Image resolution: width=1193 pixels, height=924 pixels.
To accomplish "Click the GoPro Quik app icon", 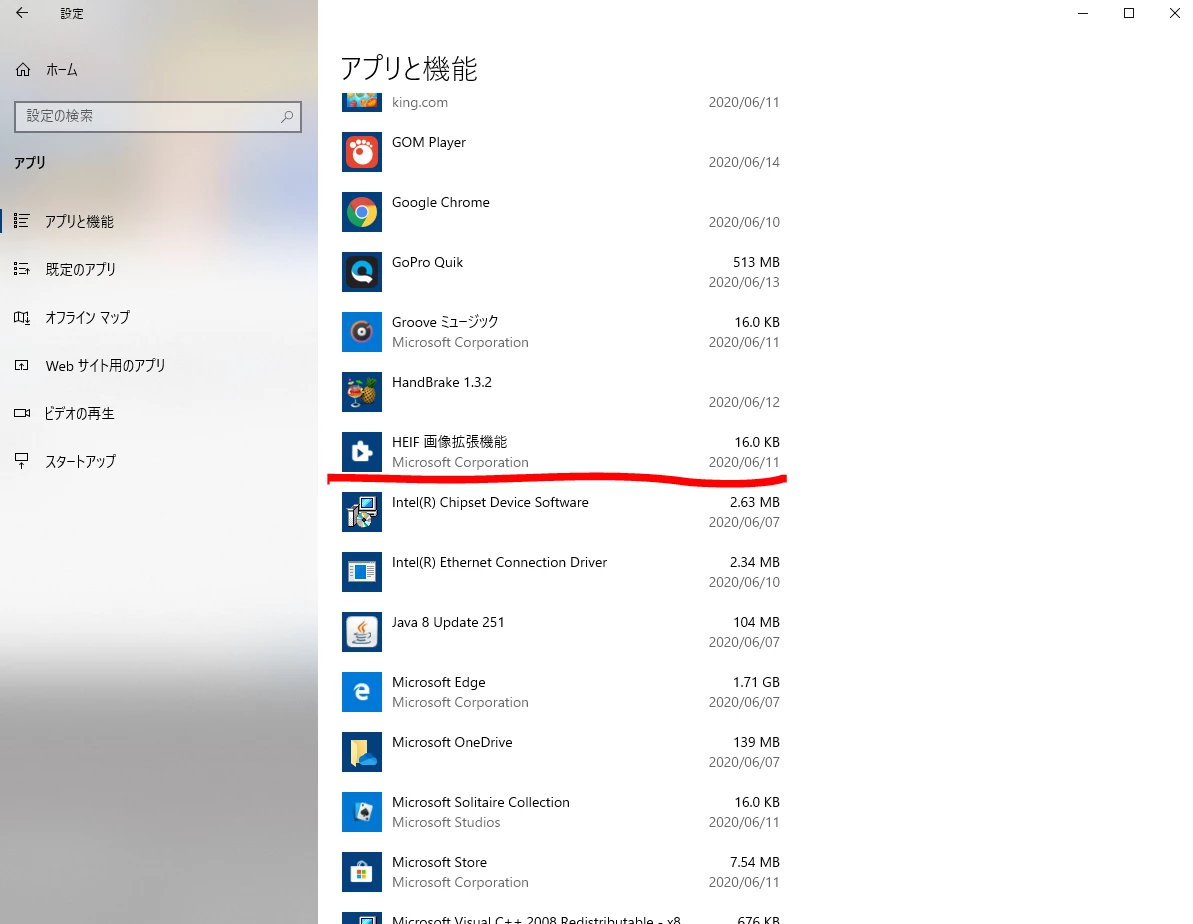I will [x=361, y=272].
